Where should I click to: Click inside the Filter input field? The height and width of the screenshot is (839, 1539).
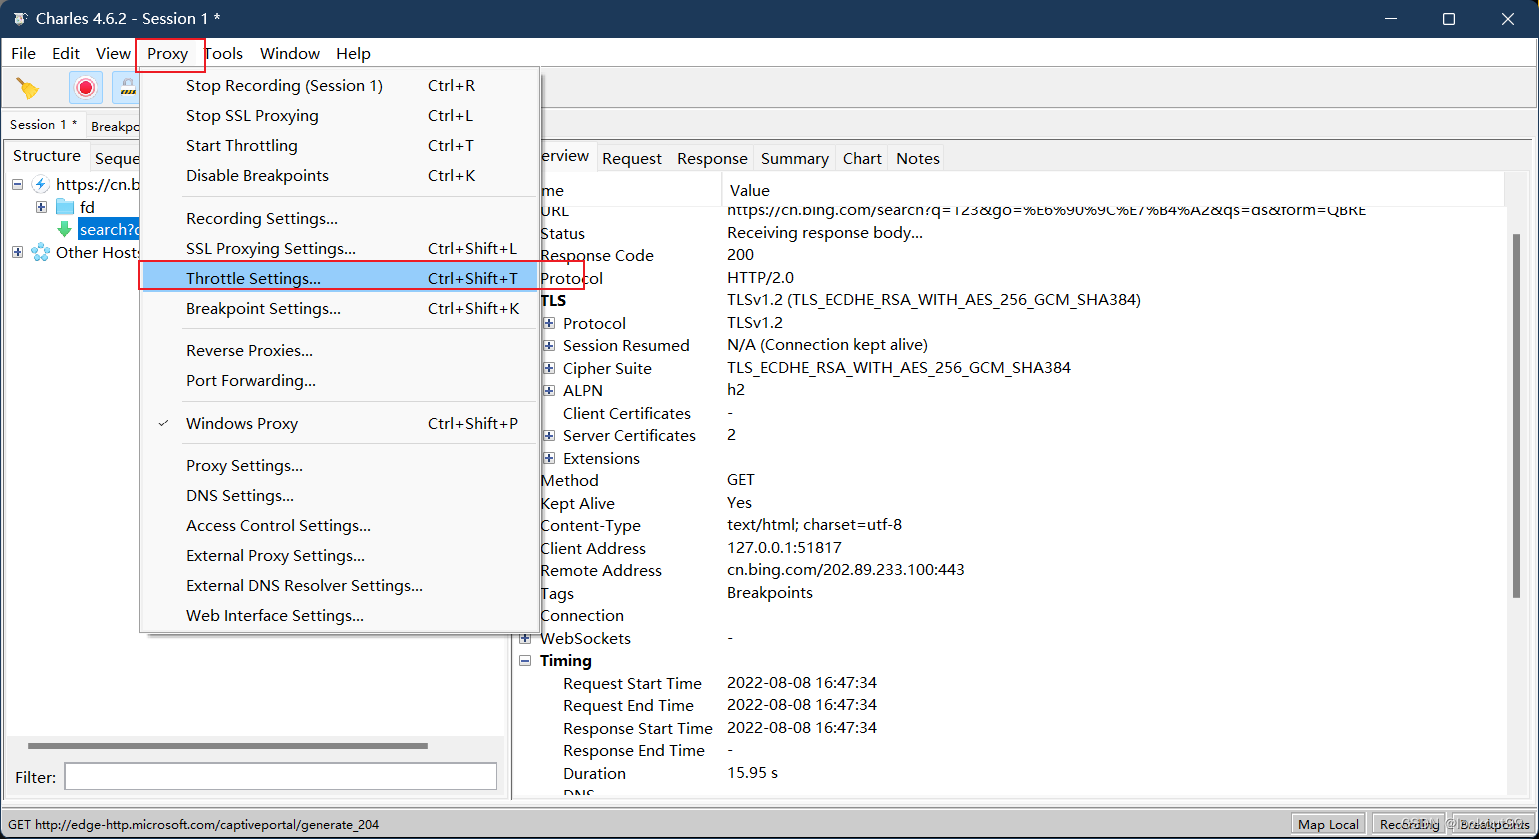(x=281, y=777)
